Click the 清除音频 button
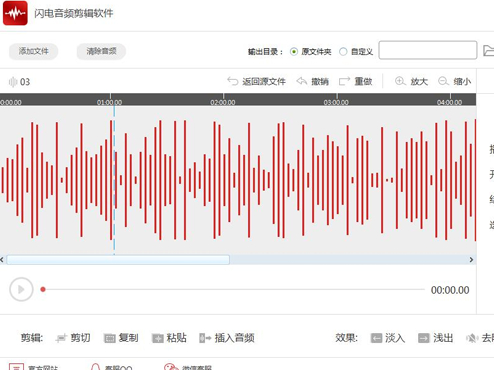494x370 pixels. (101, 51)
